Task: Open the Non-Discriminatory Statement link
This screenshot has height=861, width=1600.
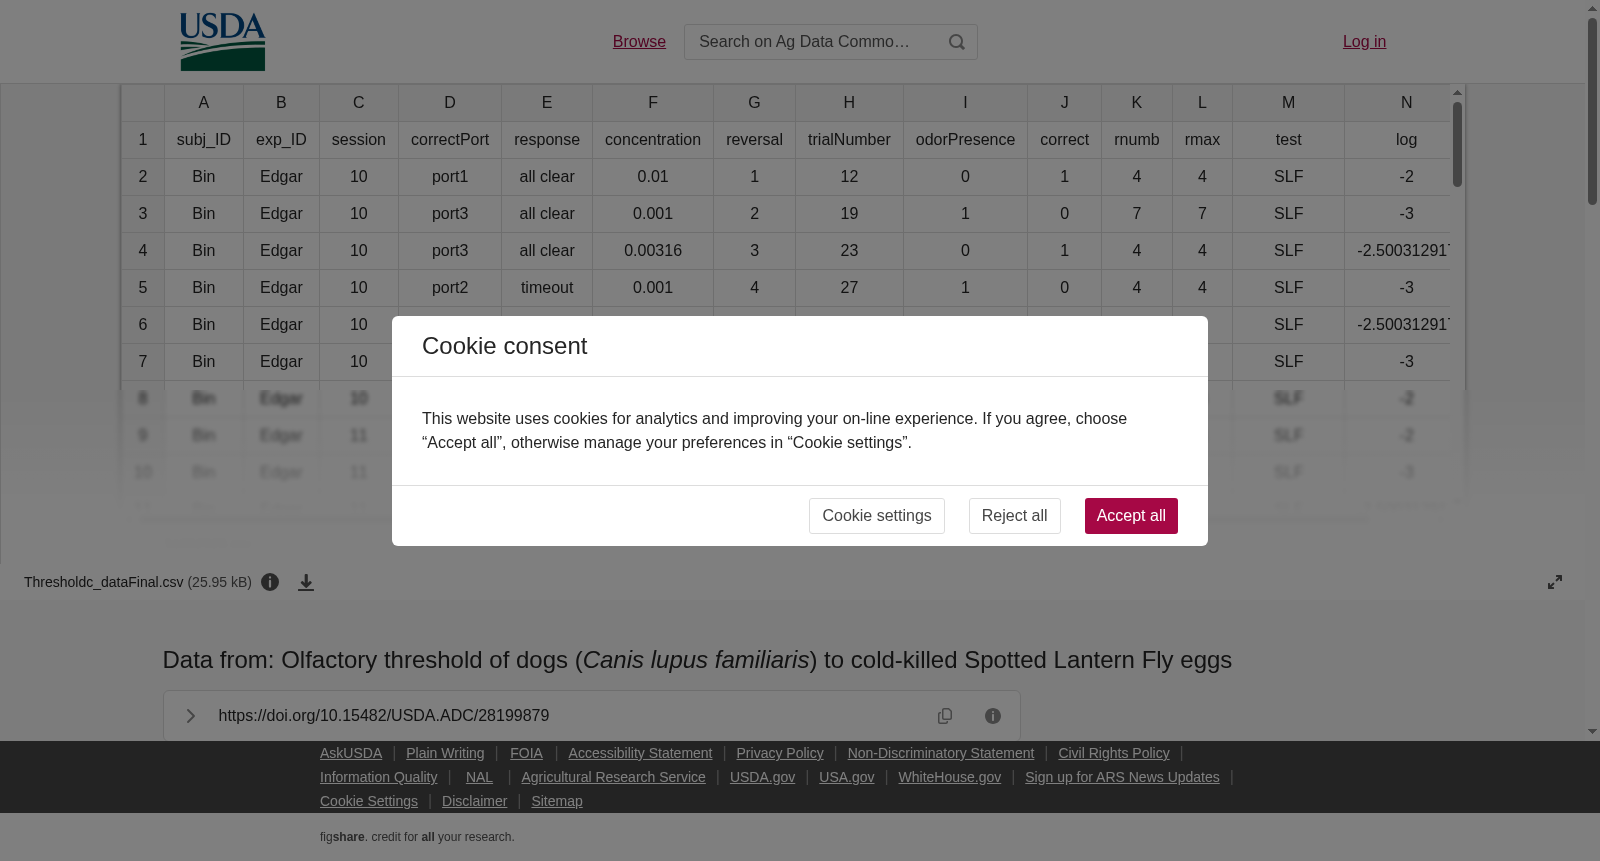Action: (x=941, y=753)
